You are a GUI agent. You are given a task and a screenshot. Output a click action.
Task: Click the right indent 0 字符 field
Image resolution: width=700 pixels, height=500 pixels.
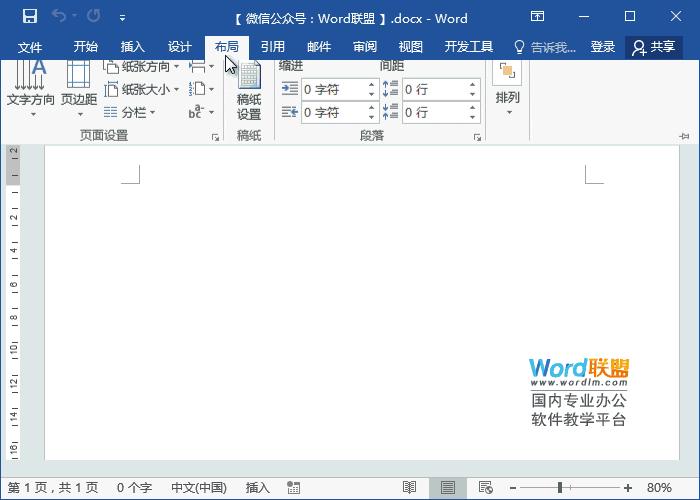click(334, 112)
